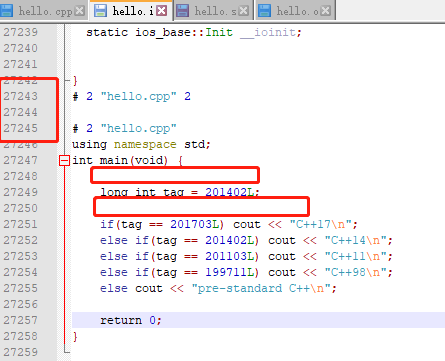The width and height of the screenshot is (445, 361).
Task: Click the closing brace on line 27258
Action: tap(75, 336)
